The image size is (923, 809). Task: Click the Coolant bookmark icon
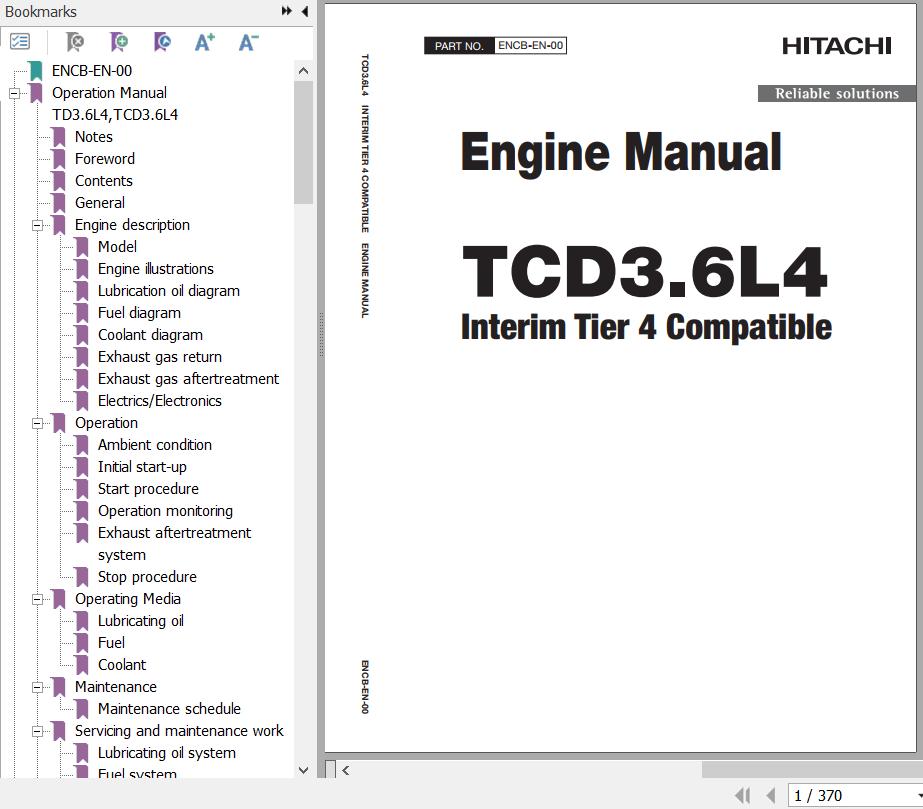point(82,665)
